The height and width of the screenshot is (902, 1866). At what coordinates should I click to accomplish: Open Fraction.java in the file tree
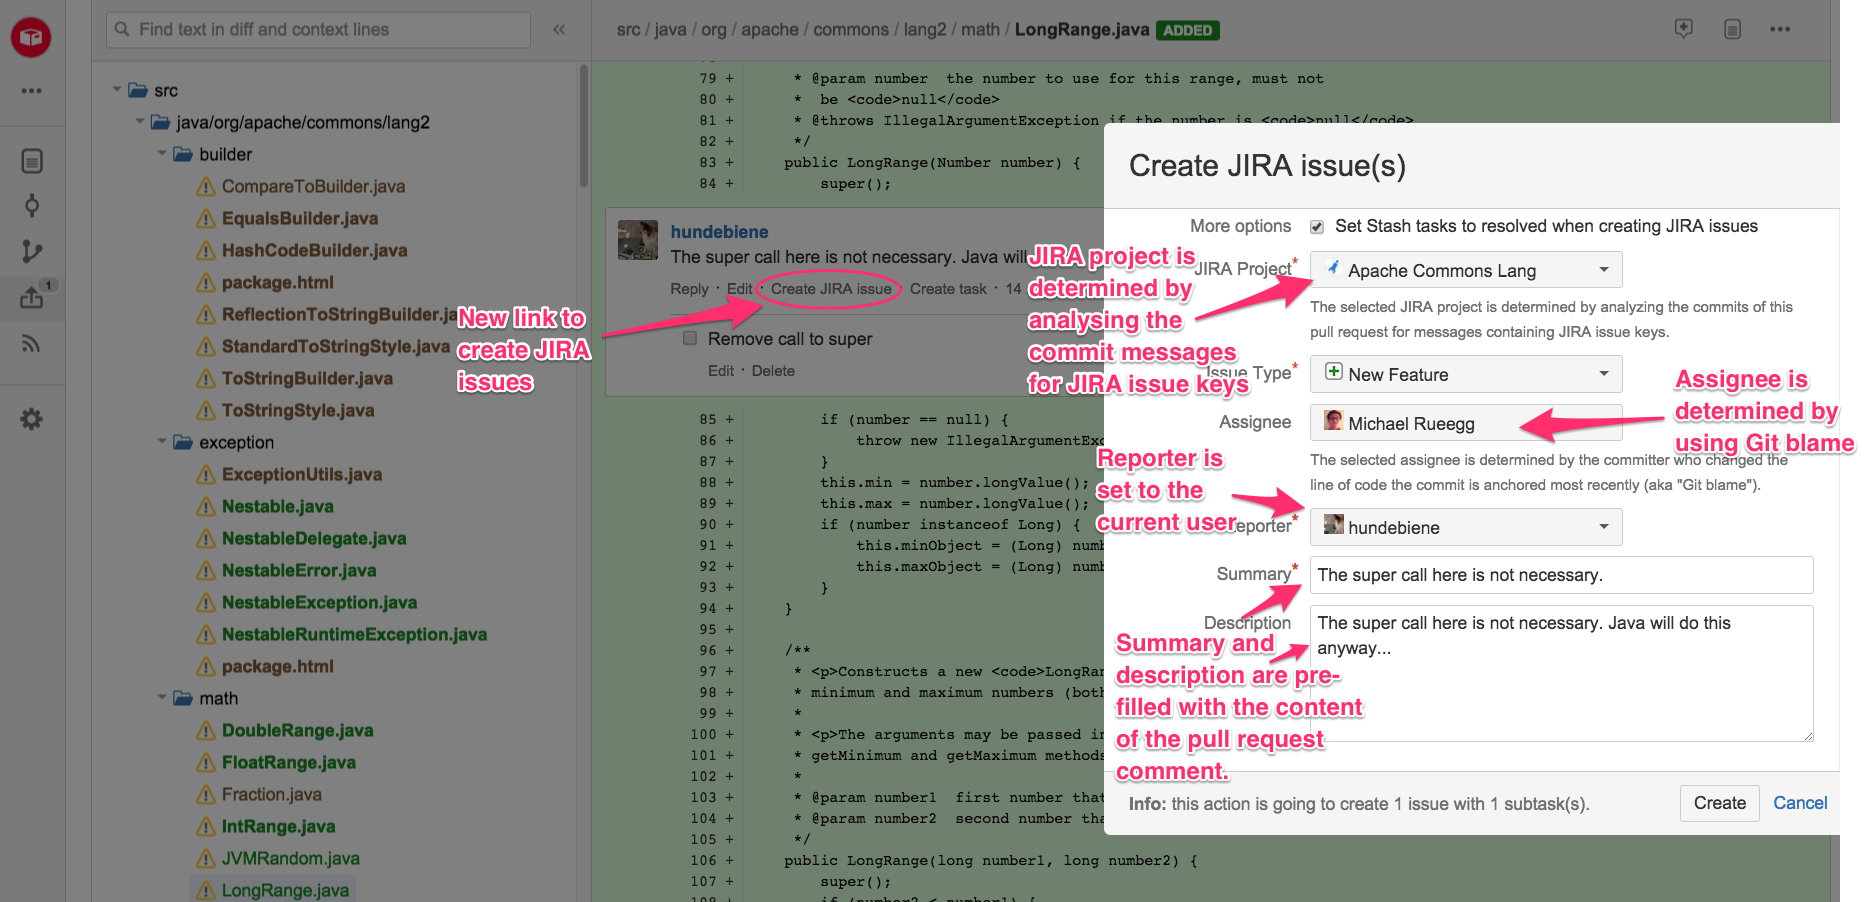(x=272, y=795)
